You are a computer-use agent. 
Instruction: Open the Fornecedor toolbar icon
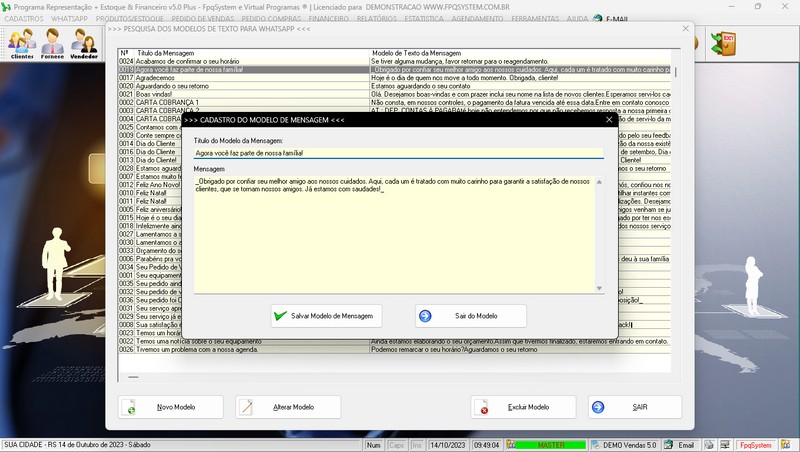(x=52, y=43)
